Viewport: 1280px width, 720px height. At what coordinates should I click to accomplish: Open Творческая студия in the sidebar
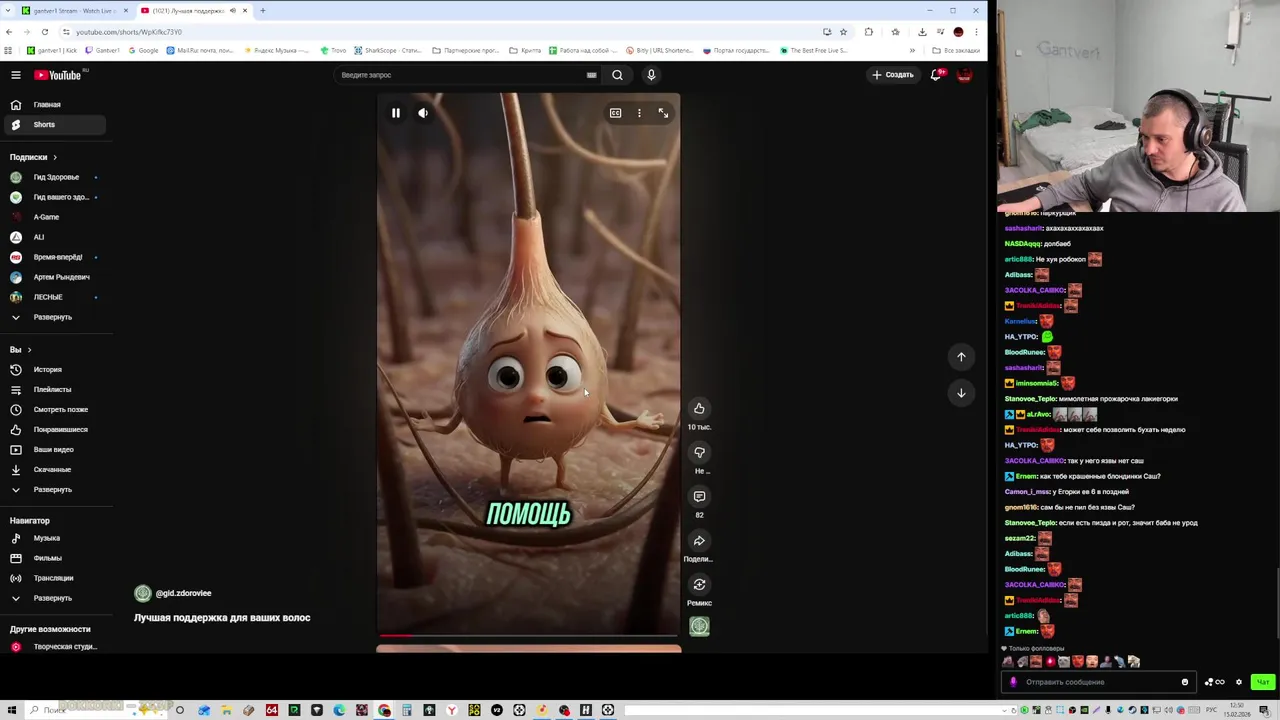pos(55,647)
